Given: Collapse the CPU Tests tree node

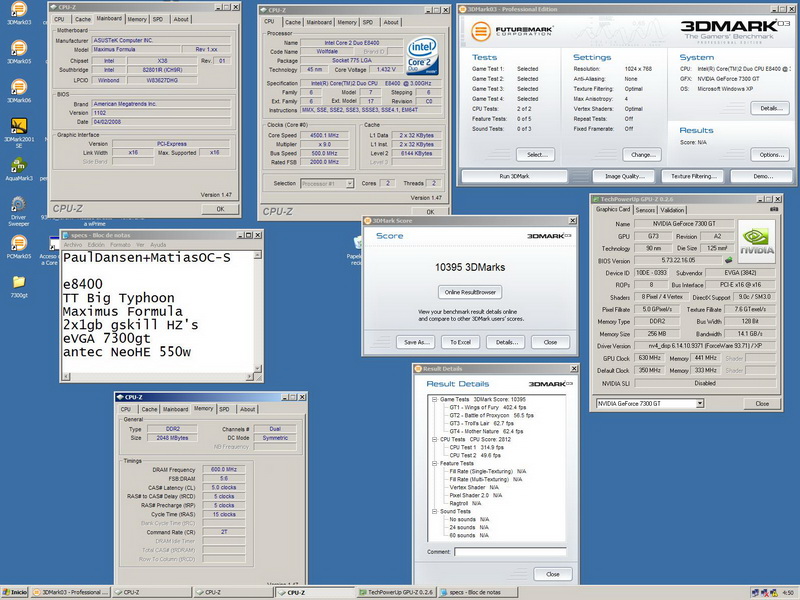Looking at the screenshot, I should tap(434, 439).
